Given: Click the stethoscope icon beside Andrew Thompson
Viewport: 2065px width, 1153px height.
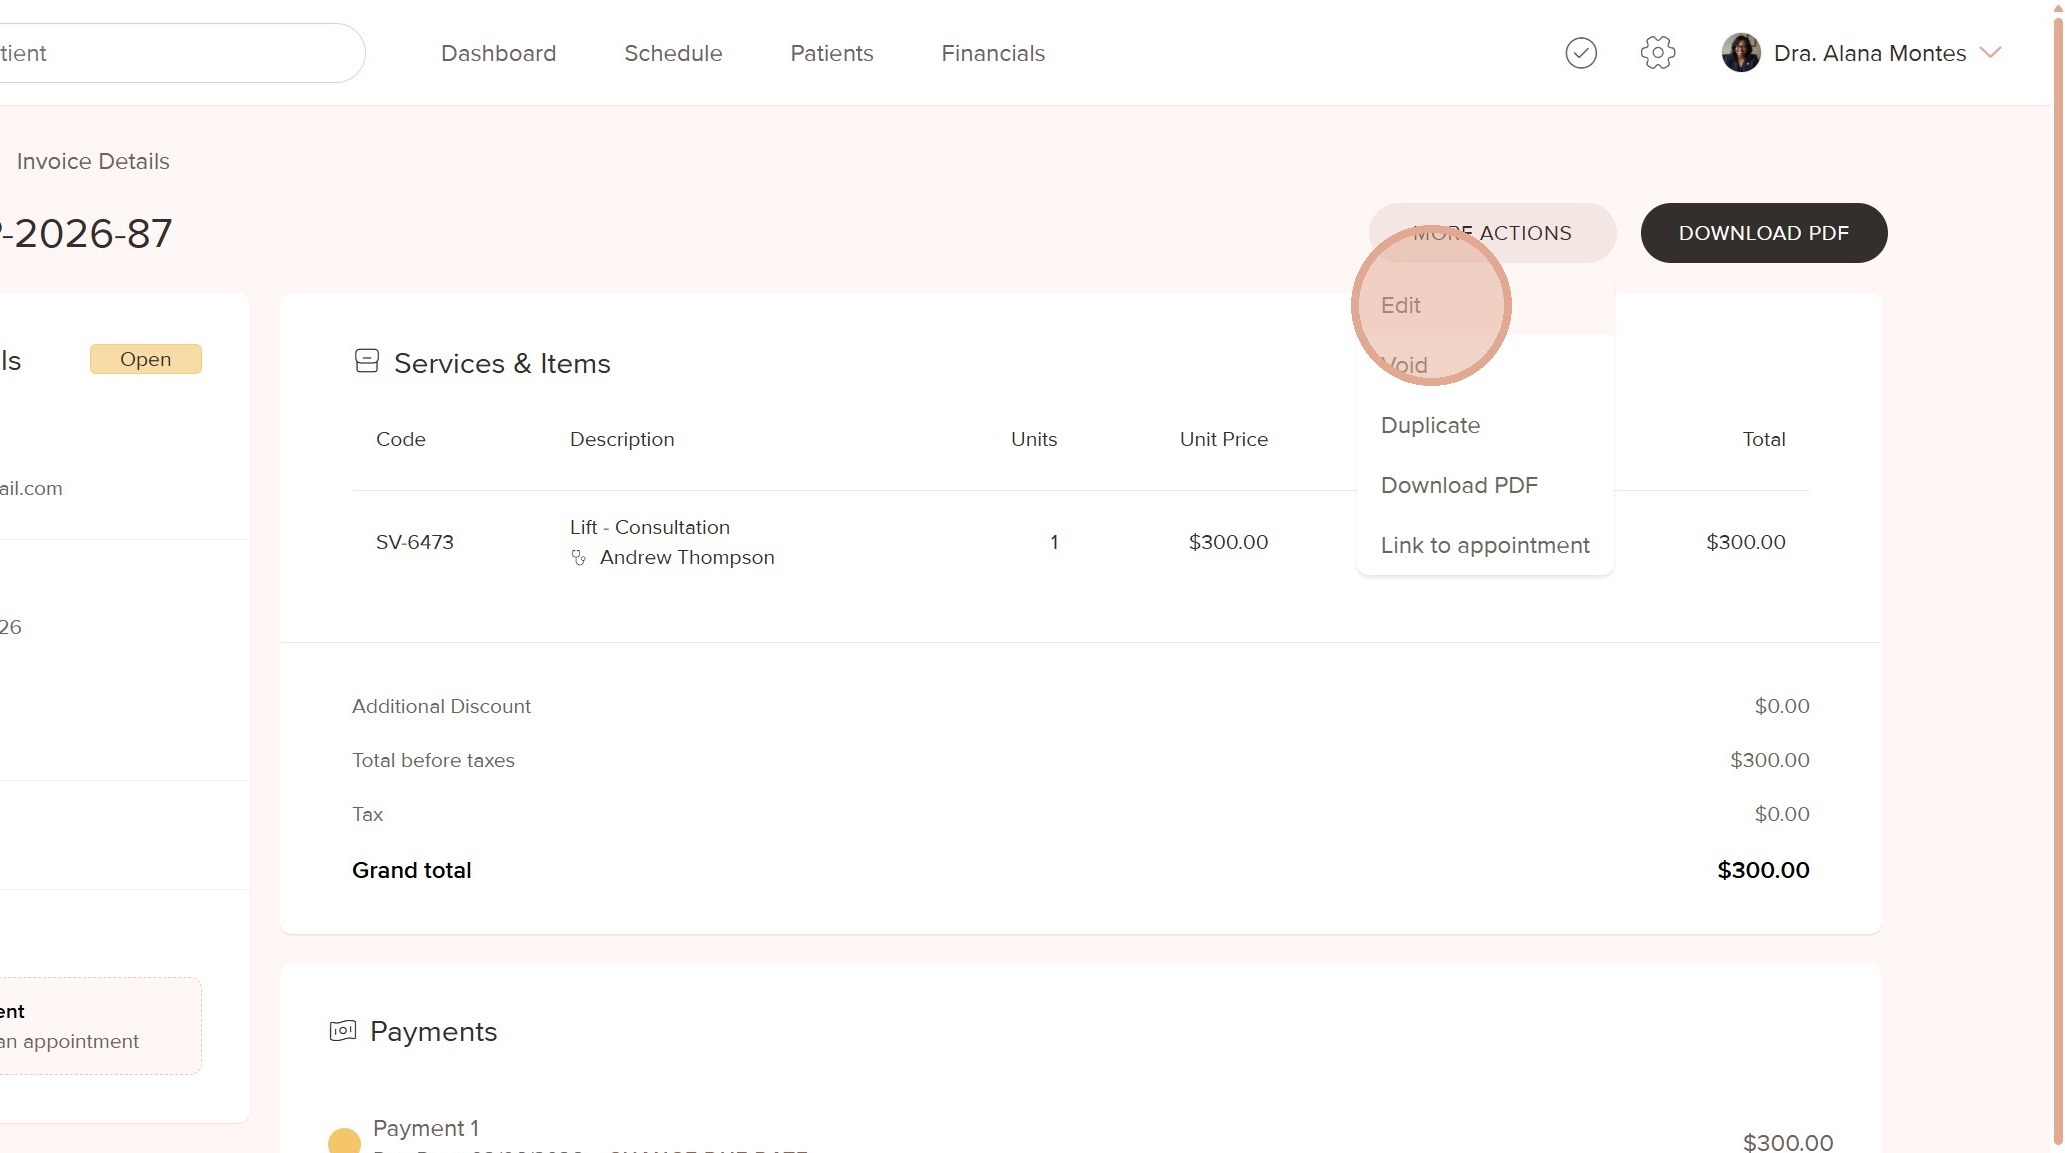Looking at the screenshot, I should [579, 558].
